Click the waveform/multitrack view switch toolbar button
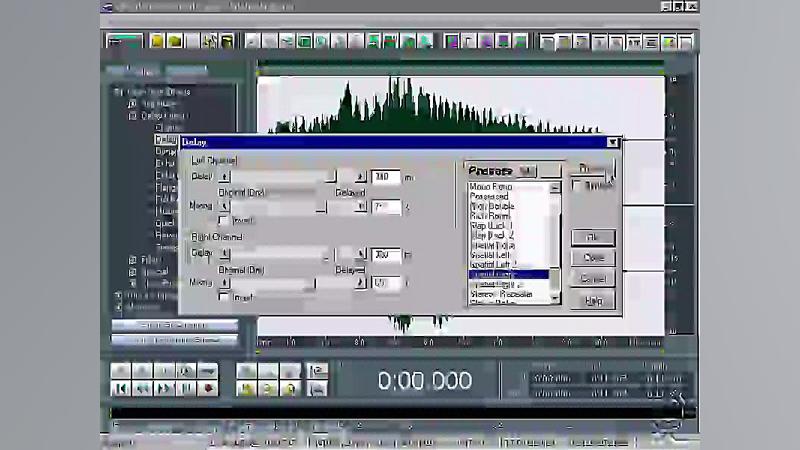Screen dimensions: 800x450 pos(124,41)
